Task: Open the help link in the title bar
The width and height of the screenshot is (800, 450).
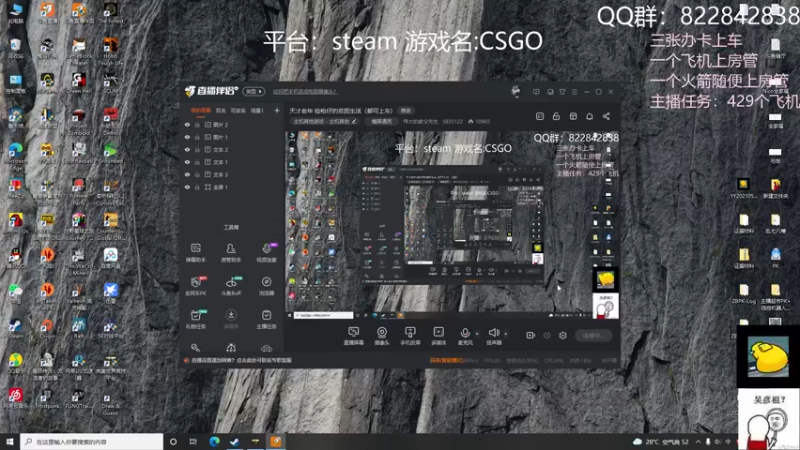Action: tap(305, 92)
